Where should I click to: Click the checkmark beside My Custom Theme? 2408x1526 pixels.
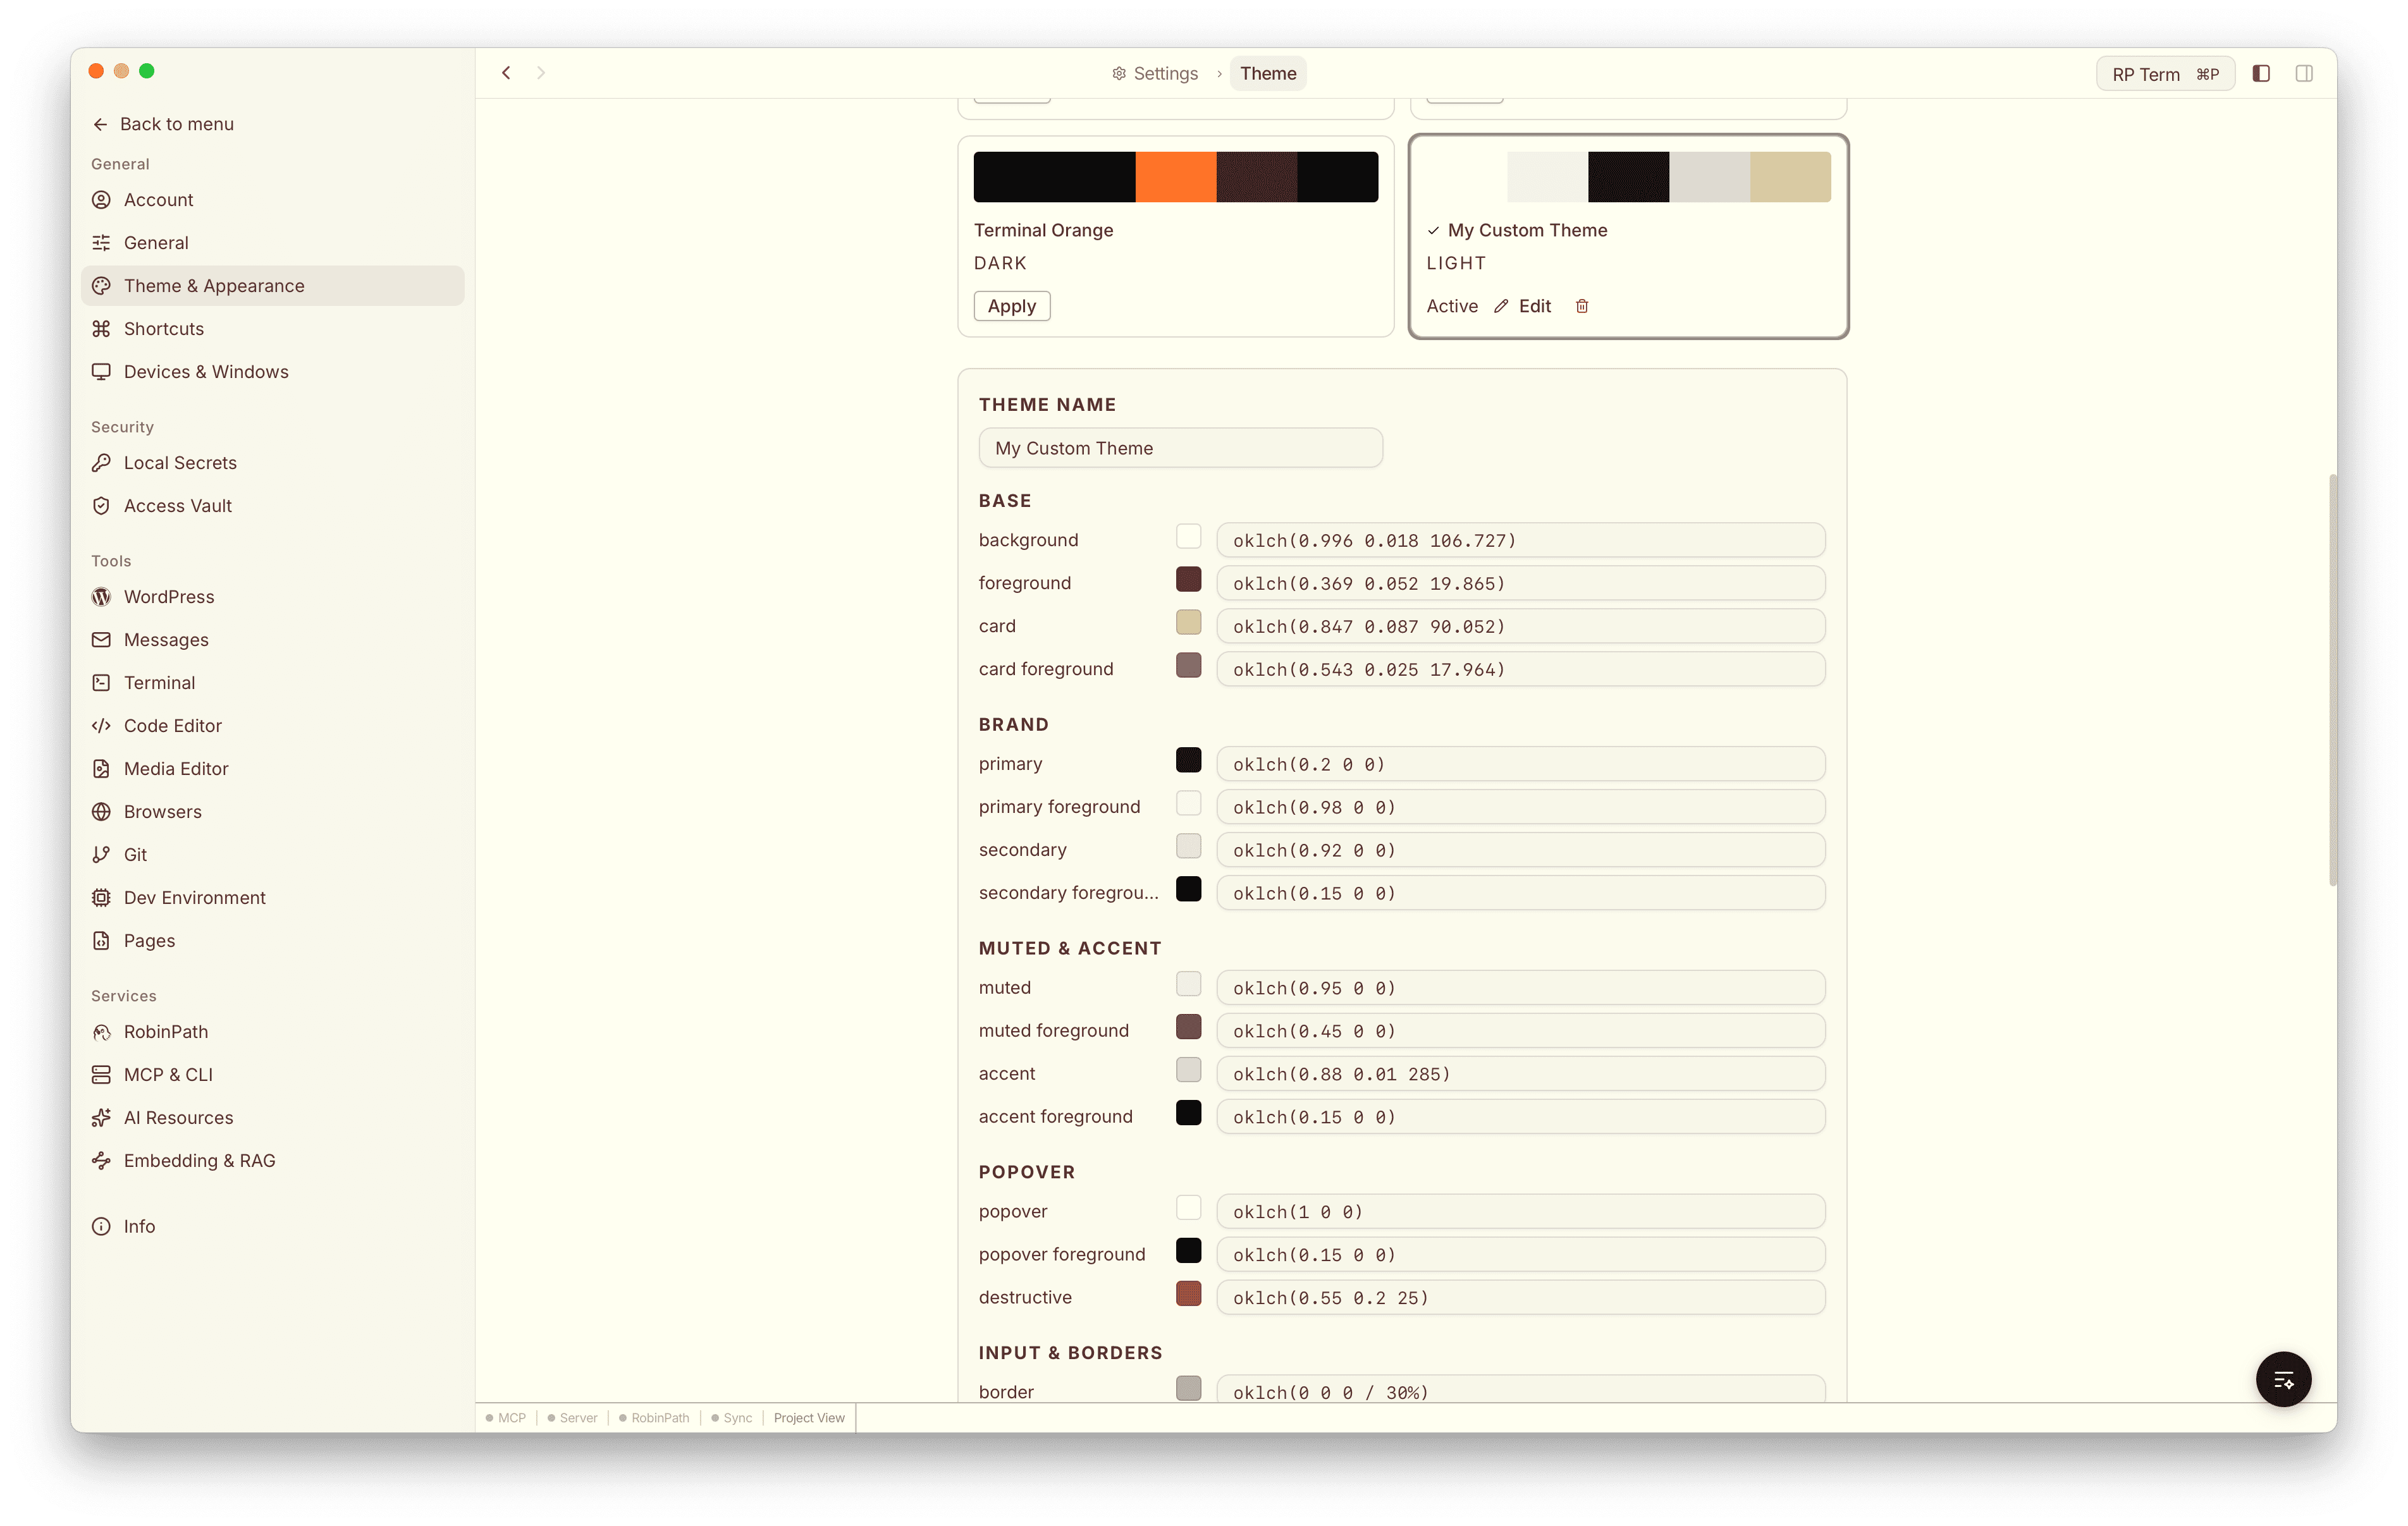[x=1434, y=230]
